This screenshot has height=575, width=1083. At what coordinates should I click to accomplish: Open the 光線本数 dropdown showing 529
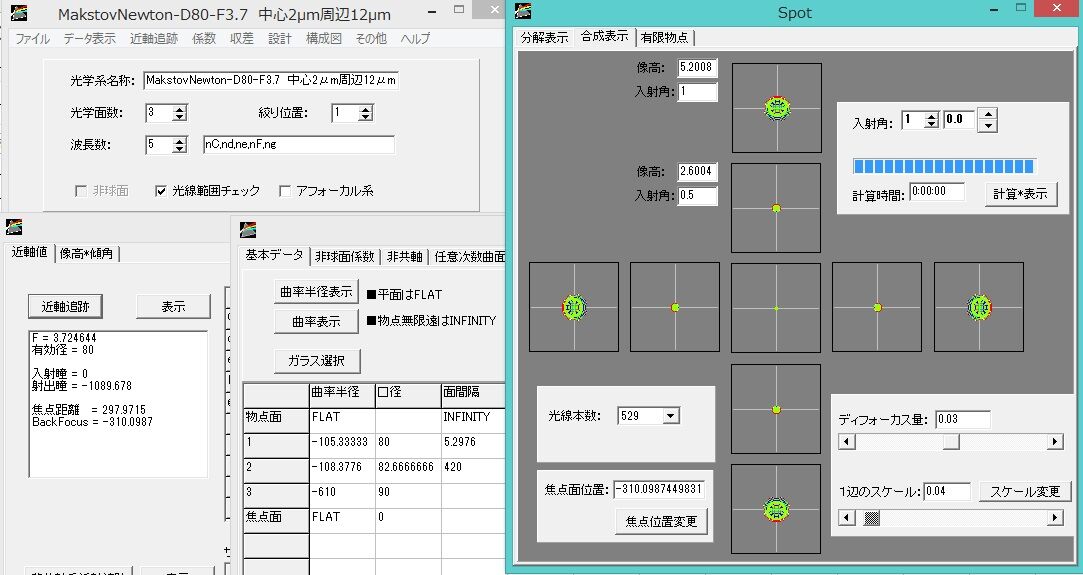coord(671,416)
